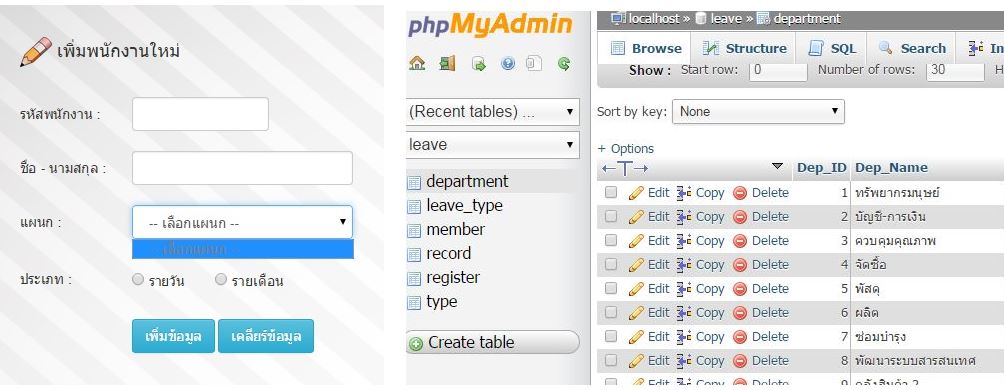Click the localhost server icon in breadcrumb
Viewport: 1004px width, 390px height.
click(618, 19)
